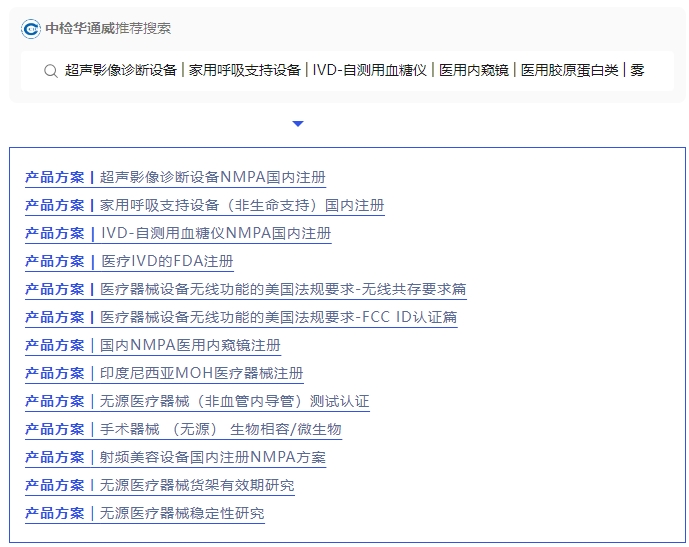Open 无源医疗器械货架有效期研究 link
Viewport: 689px width, 547px height.
click(x=197, y=485)
